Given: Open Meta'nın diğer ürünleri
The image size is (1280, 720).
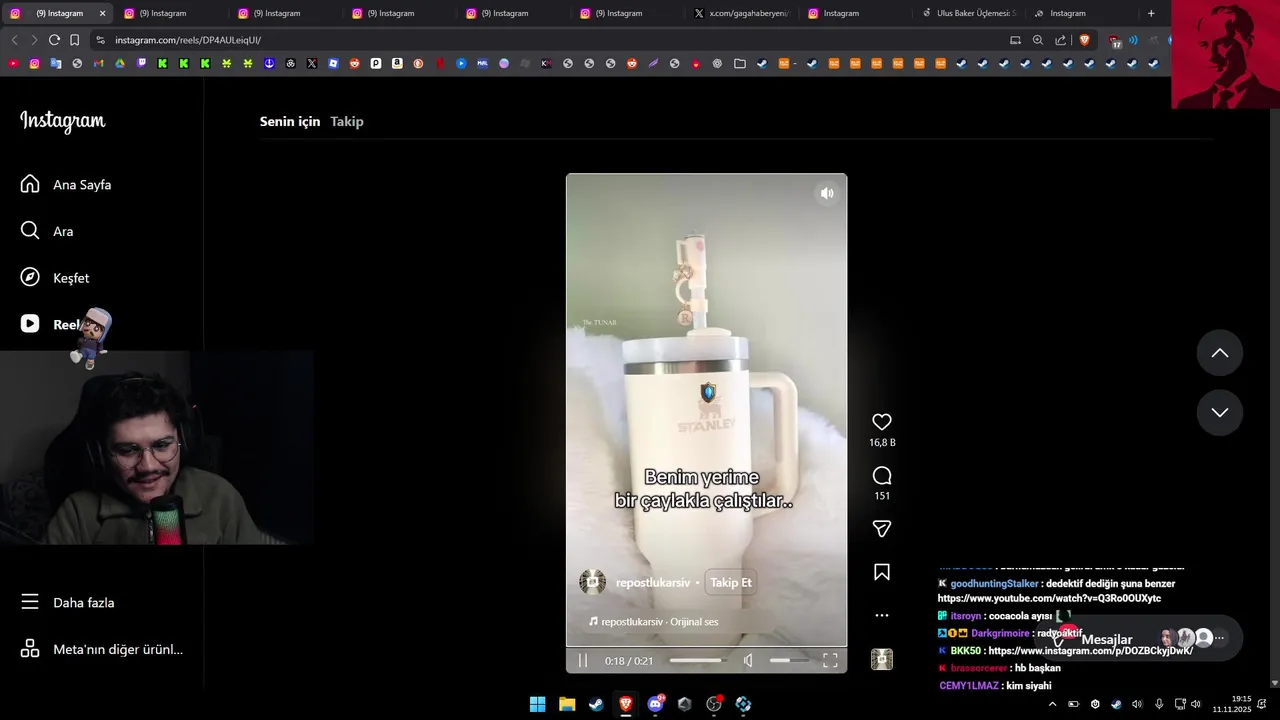Looking at the screenshot, I should (102, 650).
